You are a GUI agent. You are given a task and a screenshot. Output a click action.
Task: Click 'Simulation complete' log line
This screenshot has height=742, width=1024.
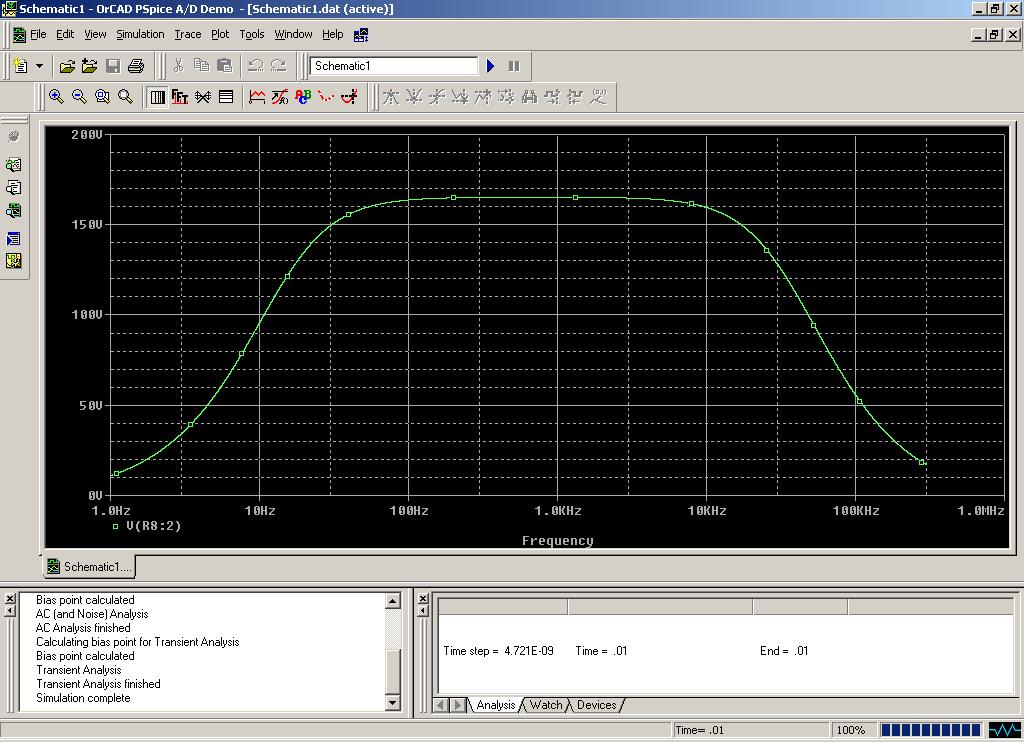click(83, 698)
